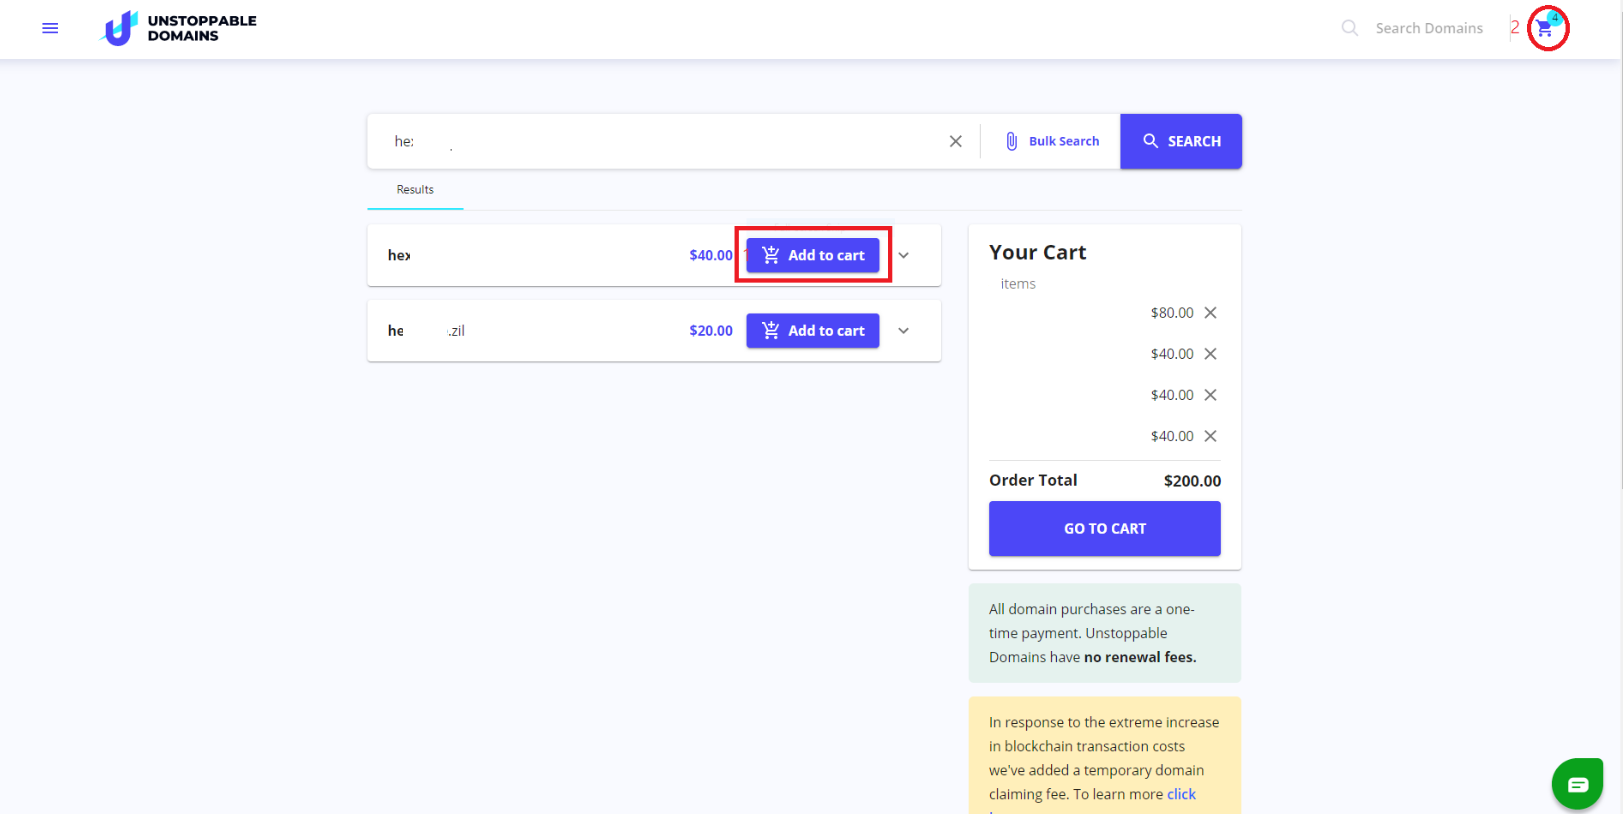Click the Unstoppable Domains logo

180,28
